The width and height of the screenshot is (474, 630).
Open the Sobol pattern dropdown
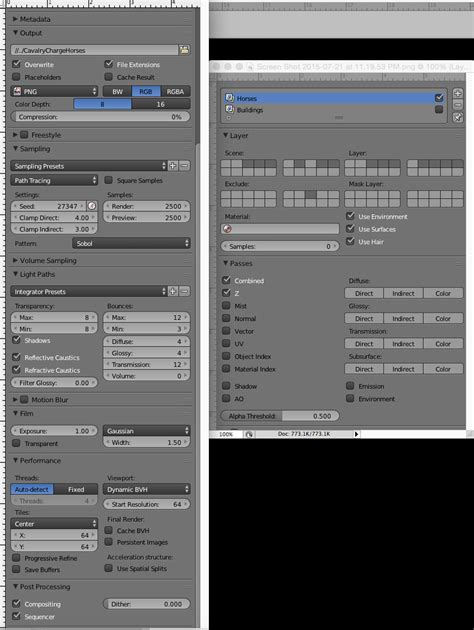[x=131, y=243]
